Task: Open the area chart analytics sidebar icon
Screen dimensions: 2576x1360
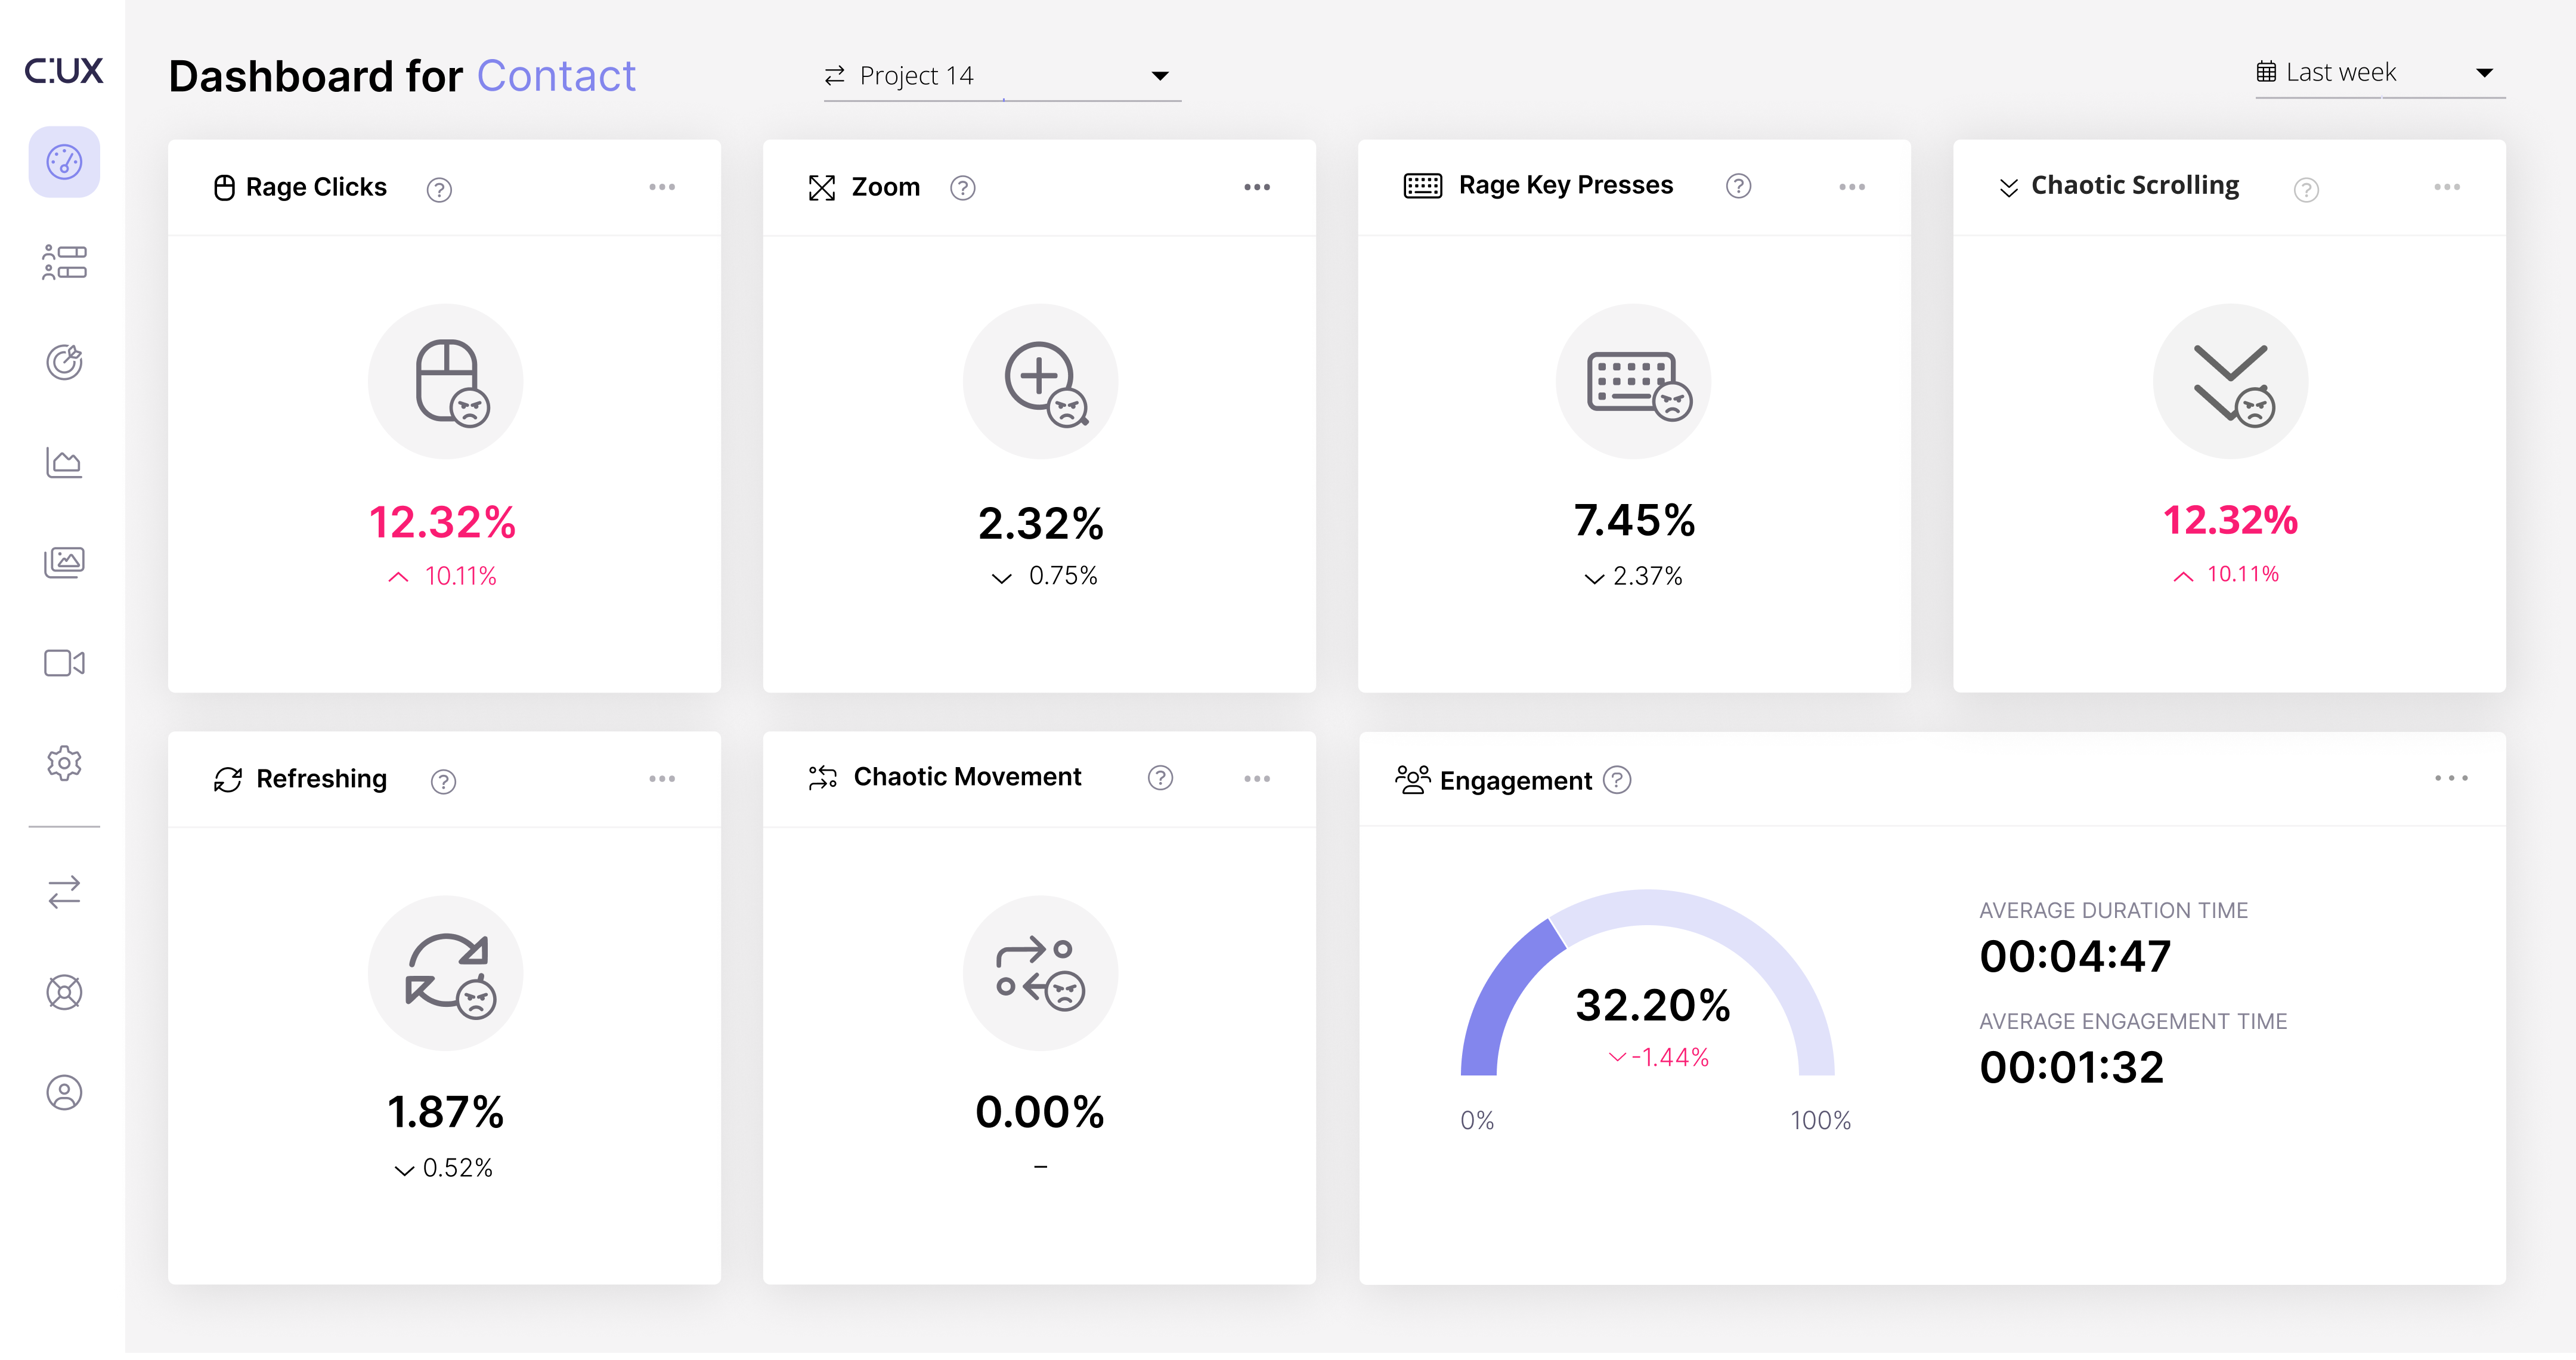Action: (64, 462)
